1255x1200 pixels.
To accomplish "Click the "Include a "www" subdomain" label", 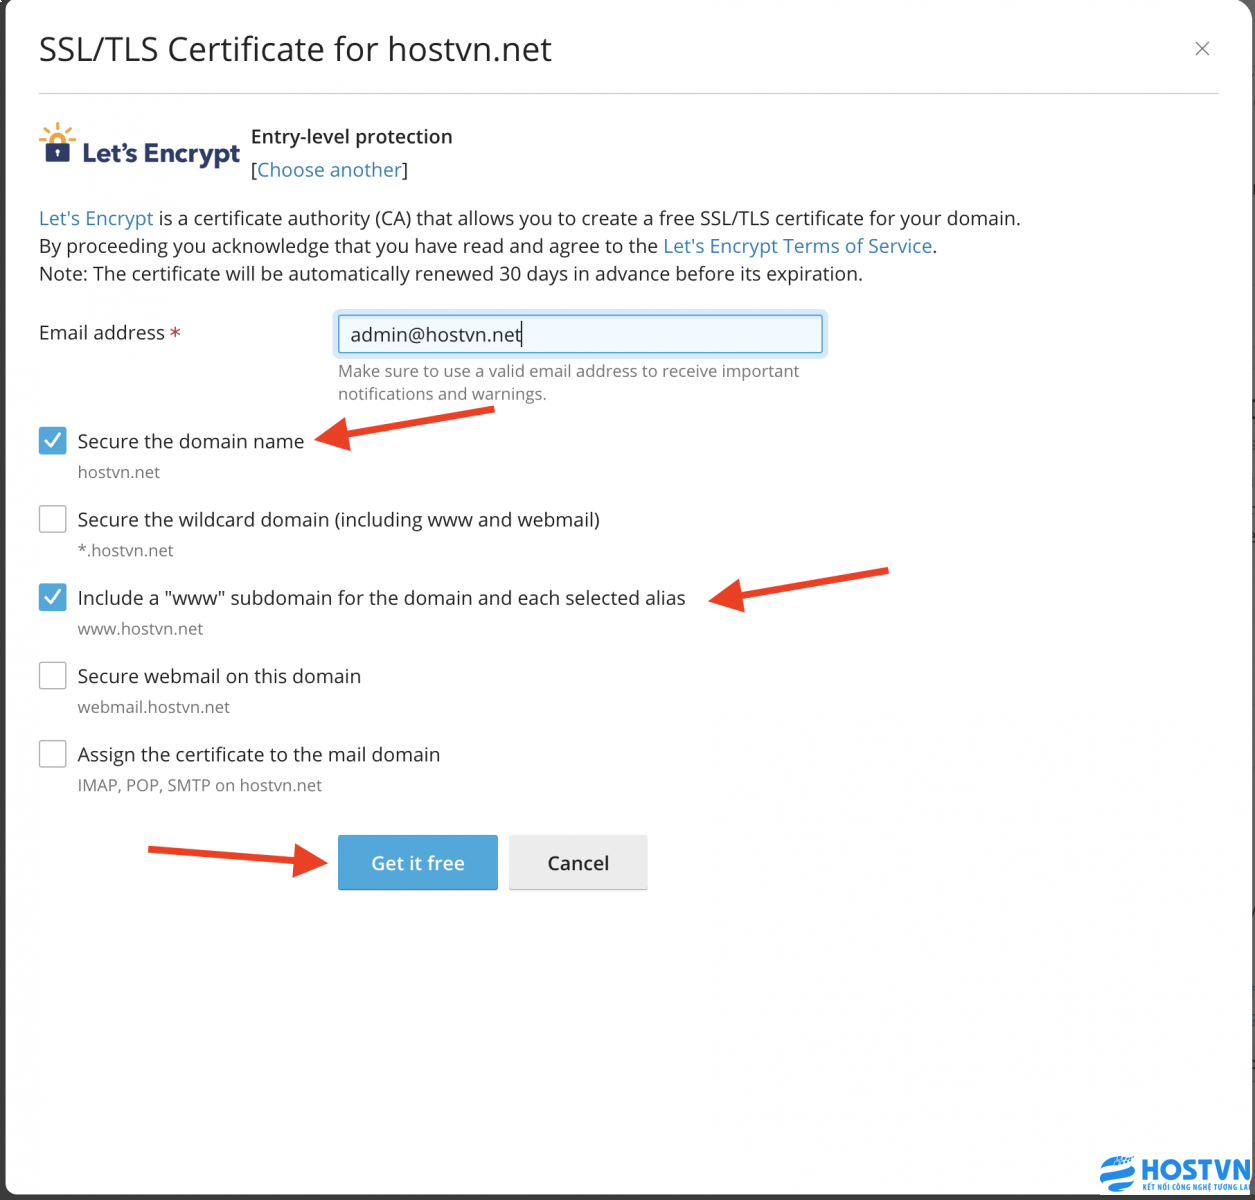I will click(382, 598).
